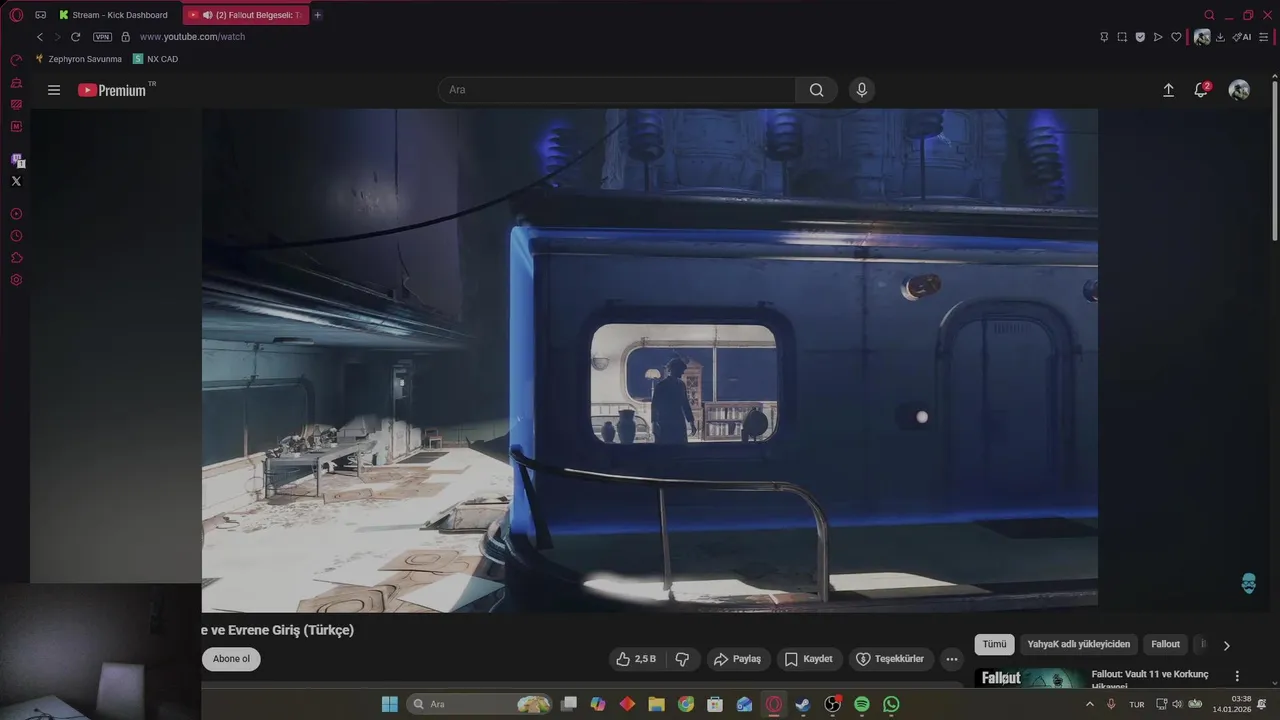Toggle the VPN badge in the address bar

[102, 37]
